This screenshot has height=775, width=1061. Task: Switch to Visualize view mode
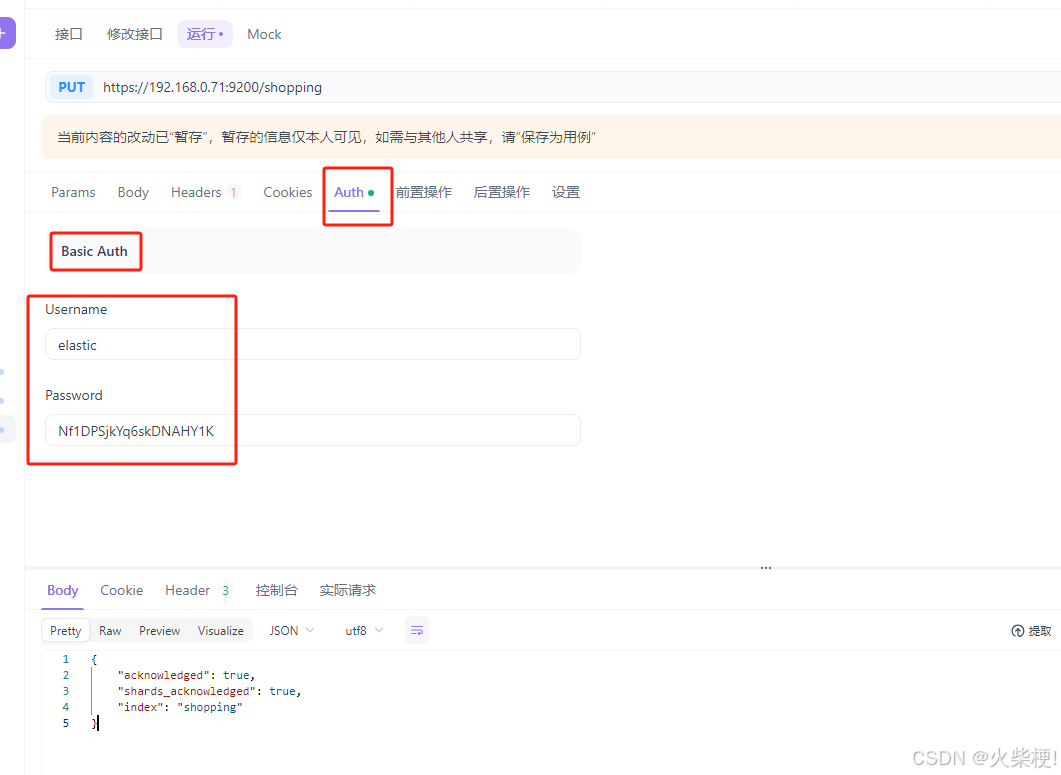(221, 631)
